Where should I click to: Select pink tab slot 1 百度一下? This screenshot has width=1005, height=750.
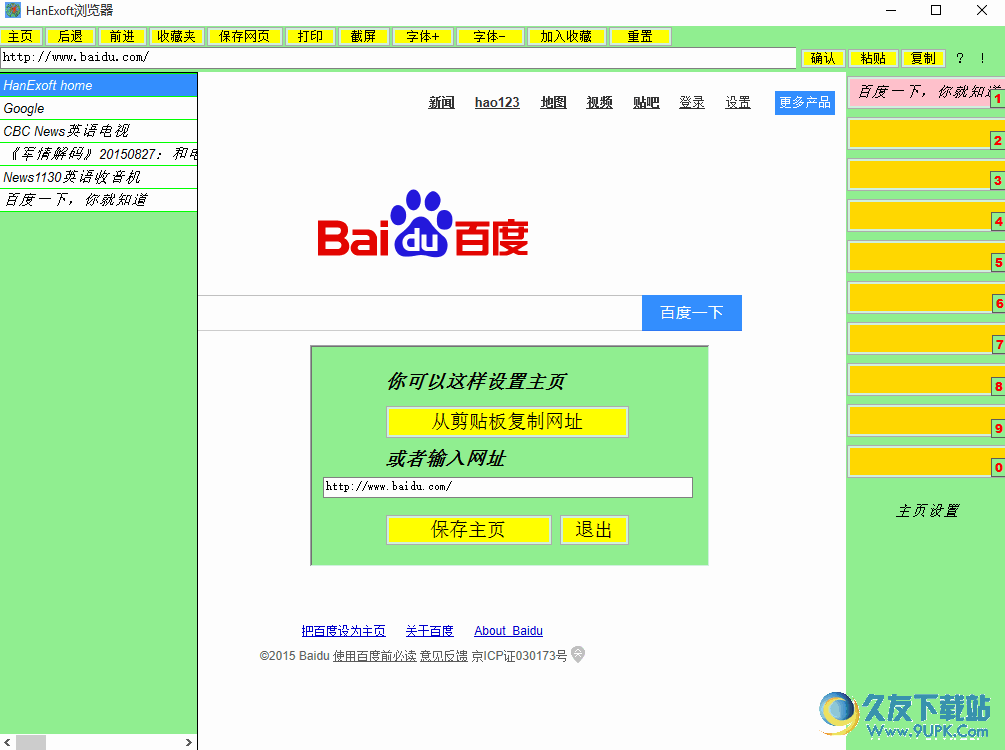coord(926,92)
